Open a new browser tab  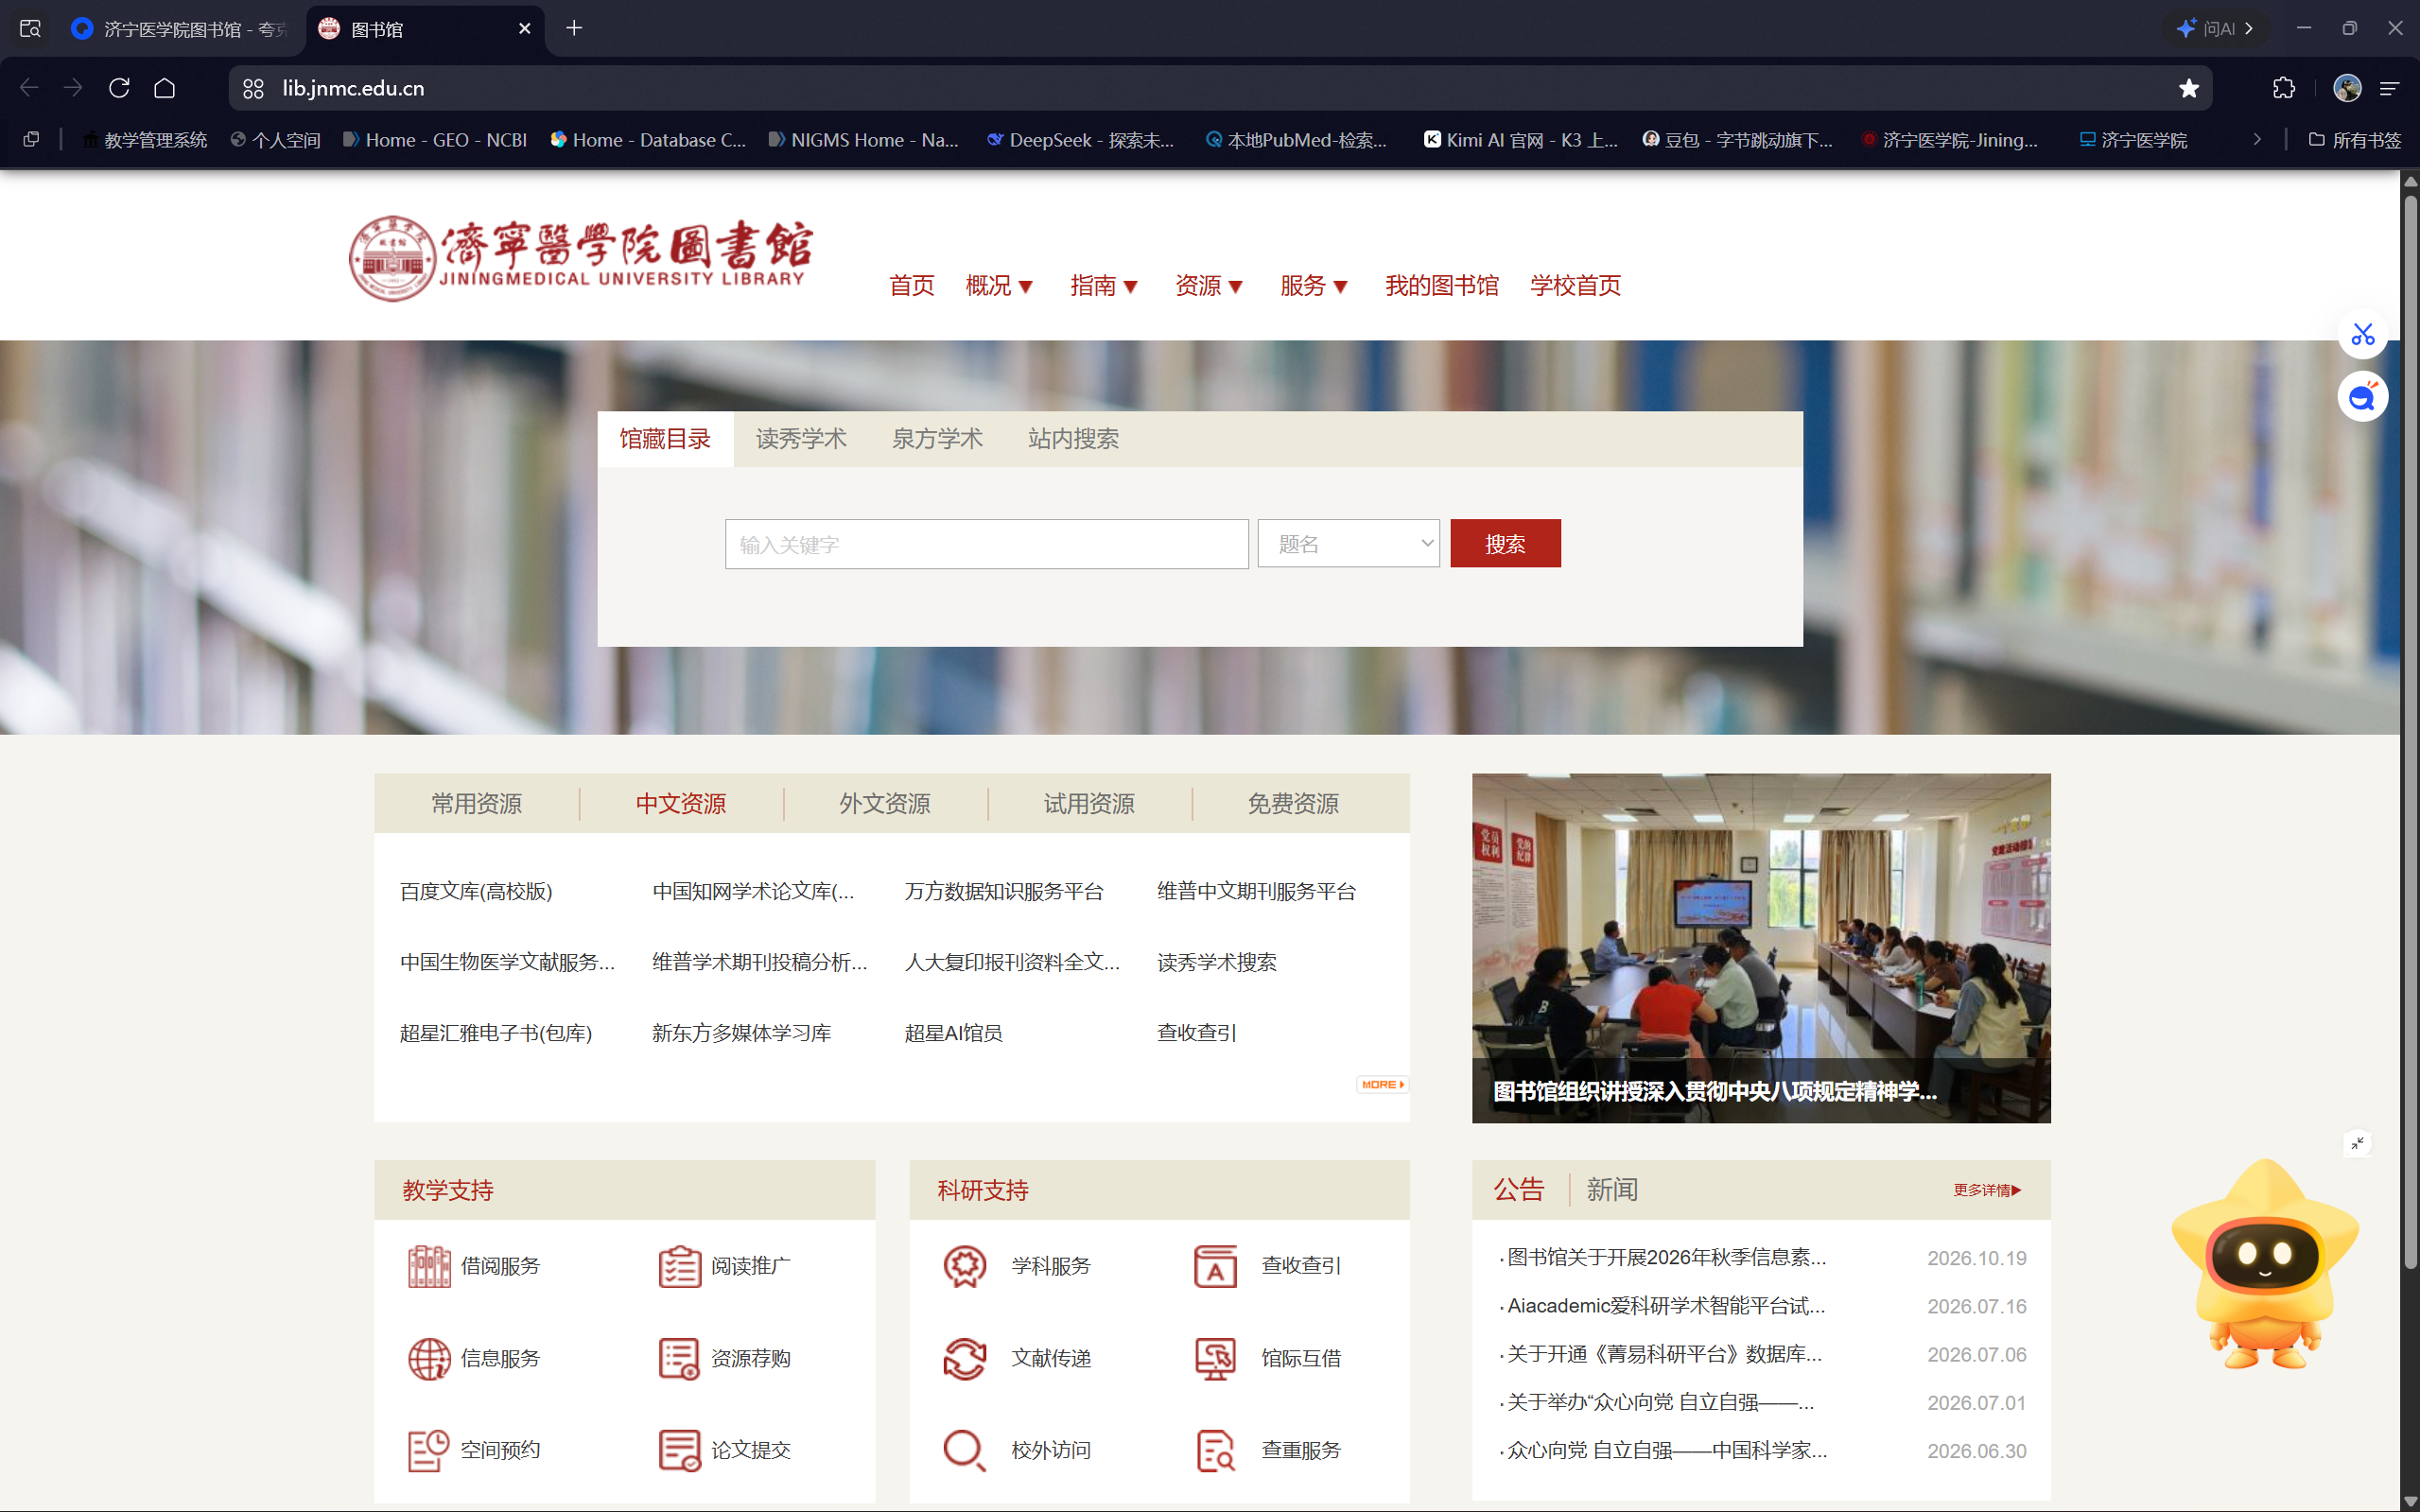point(574,28)
